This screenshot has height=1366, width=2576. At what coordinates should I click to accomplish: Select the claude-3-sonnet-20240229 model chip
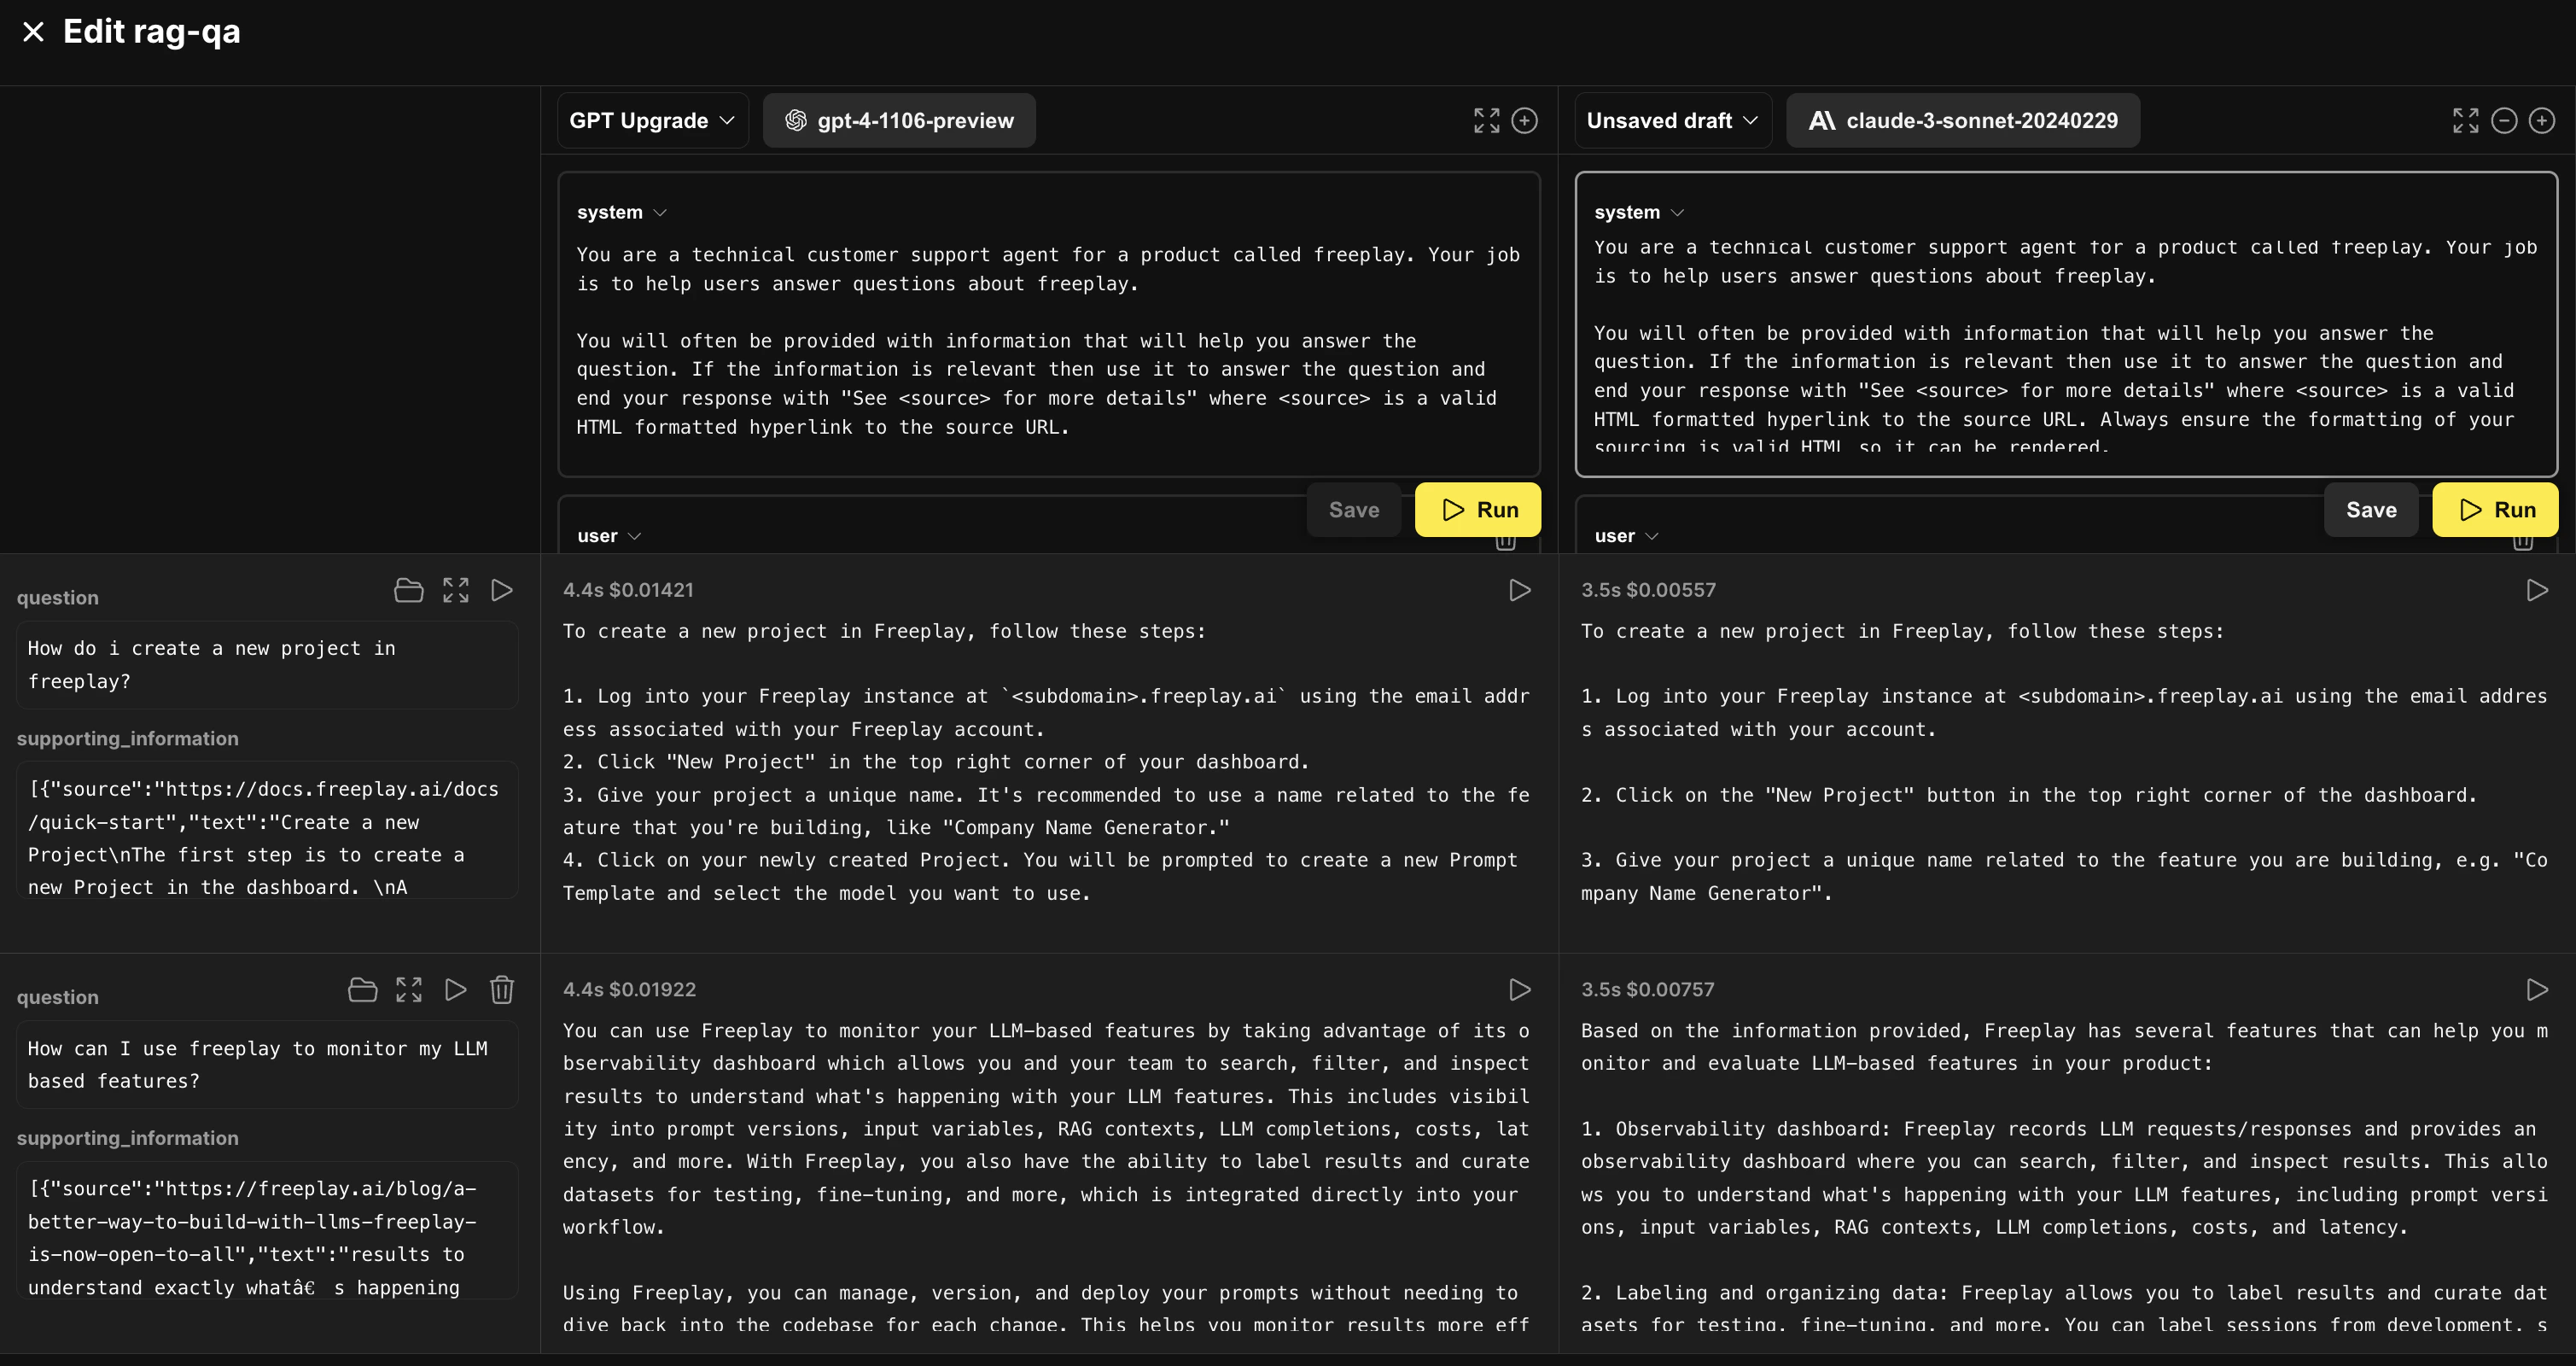[x=1962, y=121]
